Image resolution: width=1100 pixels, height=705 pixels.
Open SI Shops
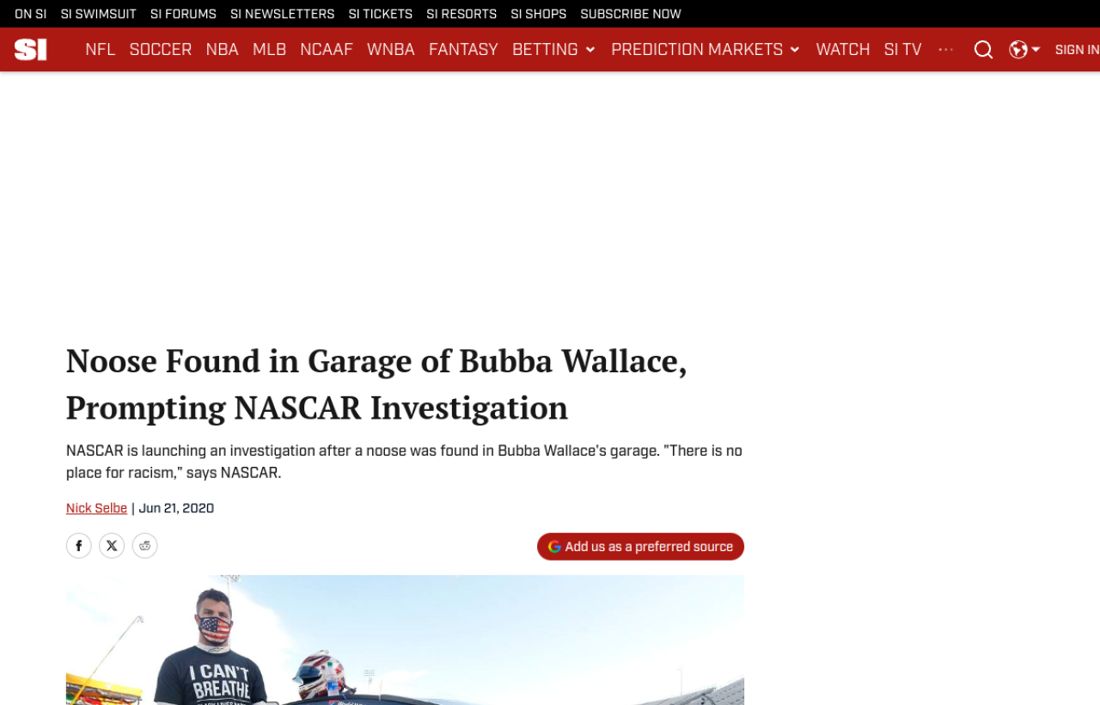tap(538, 14)
